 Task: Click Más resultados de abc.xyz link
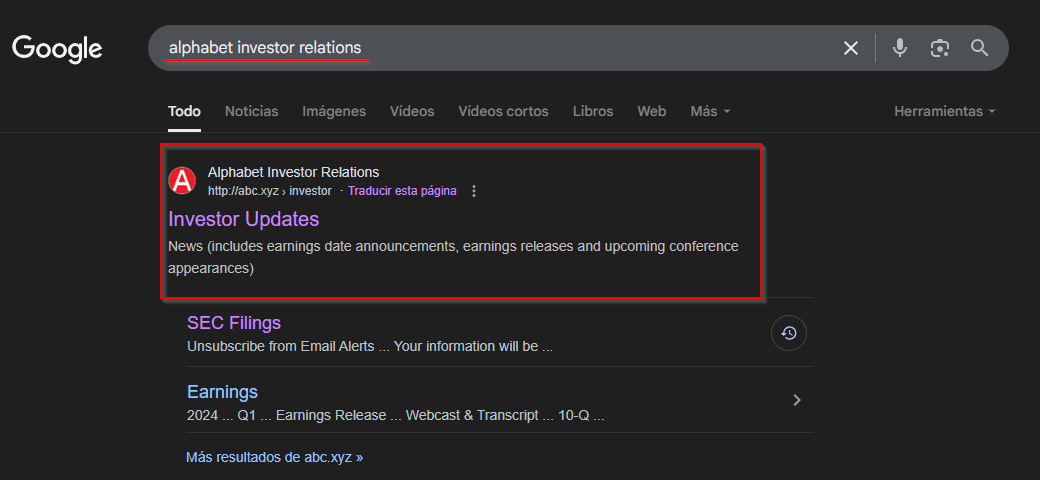[274, 457]
